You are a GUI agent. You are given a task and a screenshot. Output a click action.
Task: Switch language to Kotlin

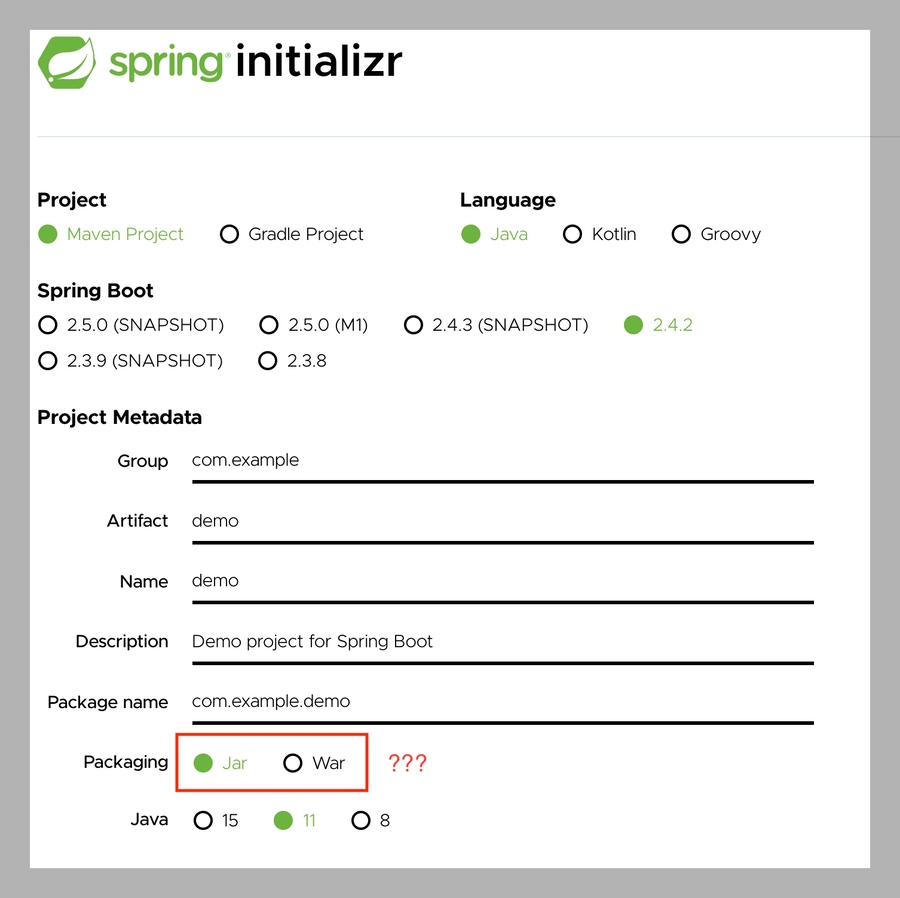(x=573, y=235)
